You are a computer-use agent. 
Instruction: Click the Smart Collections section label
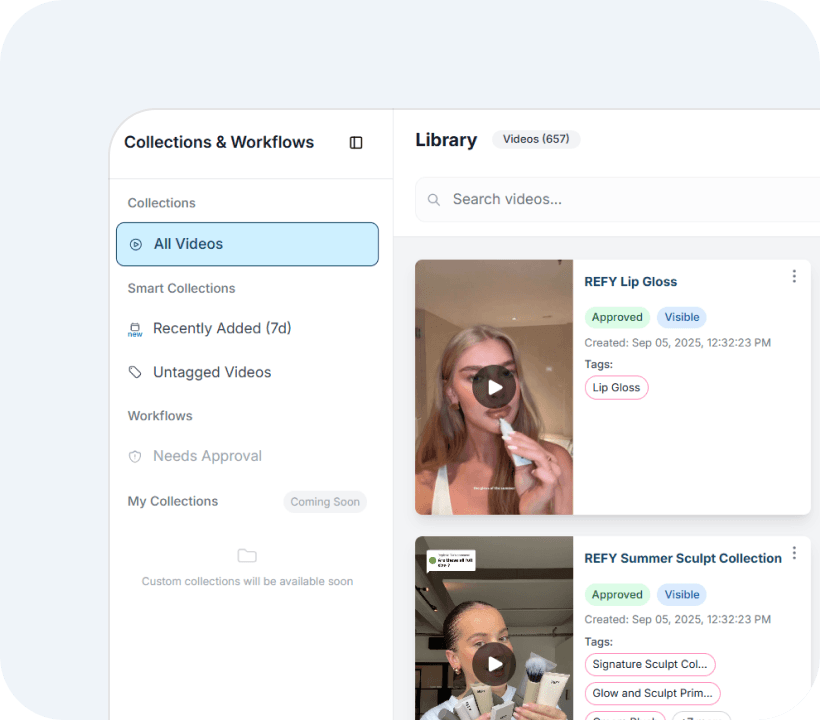click(181, 289)
